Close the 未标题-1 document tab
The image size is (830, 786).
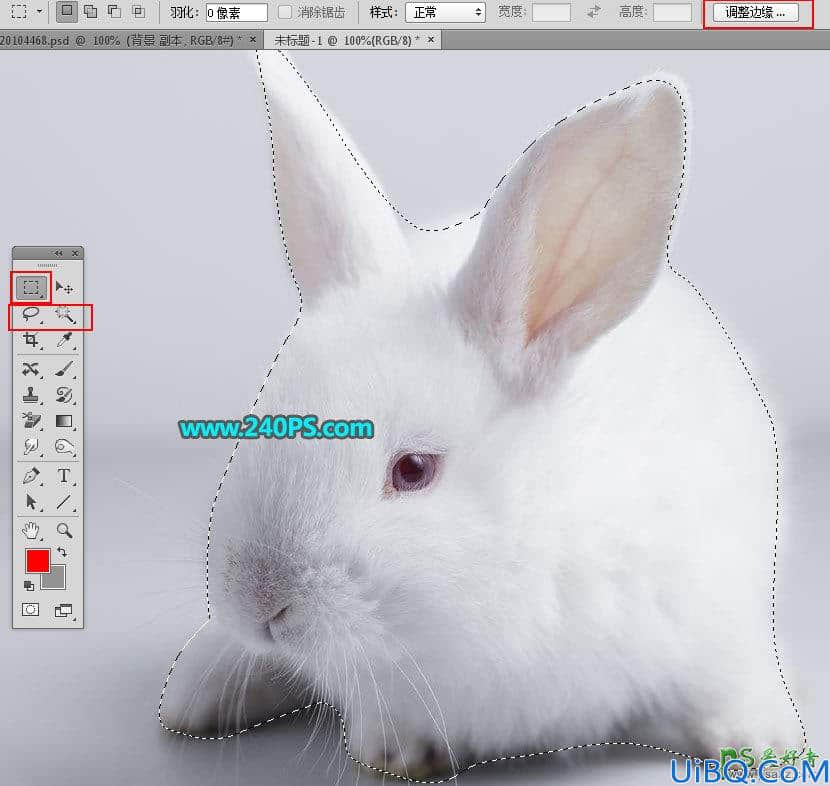pyautogui.click(x=431, y=40)
